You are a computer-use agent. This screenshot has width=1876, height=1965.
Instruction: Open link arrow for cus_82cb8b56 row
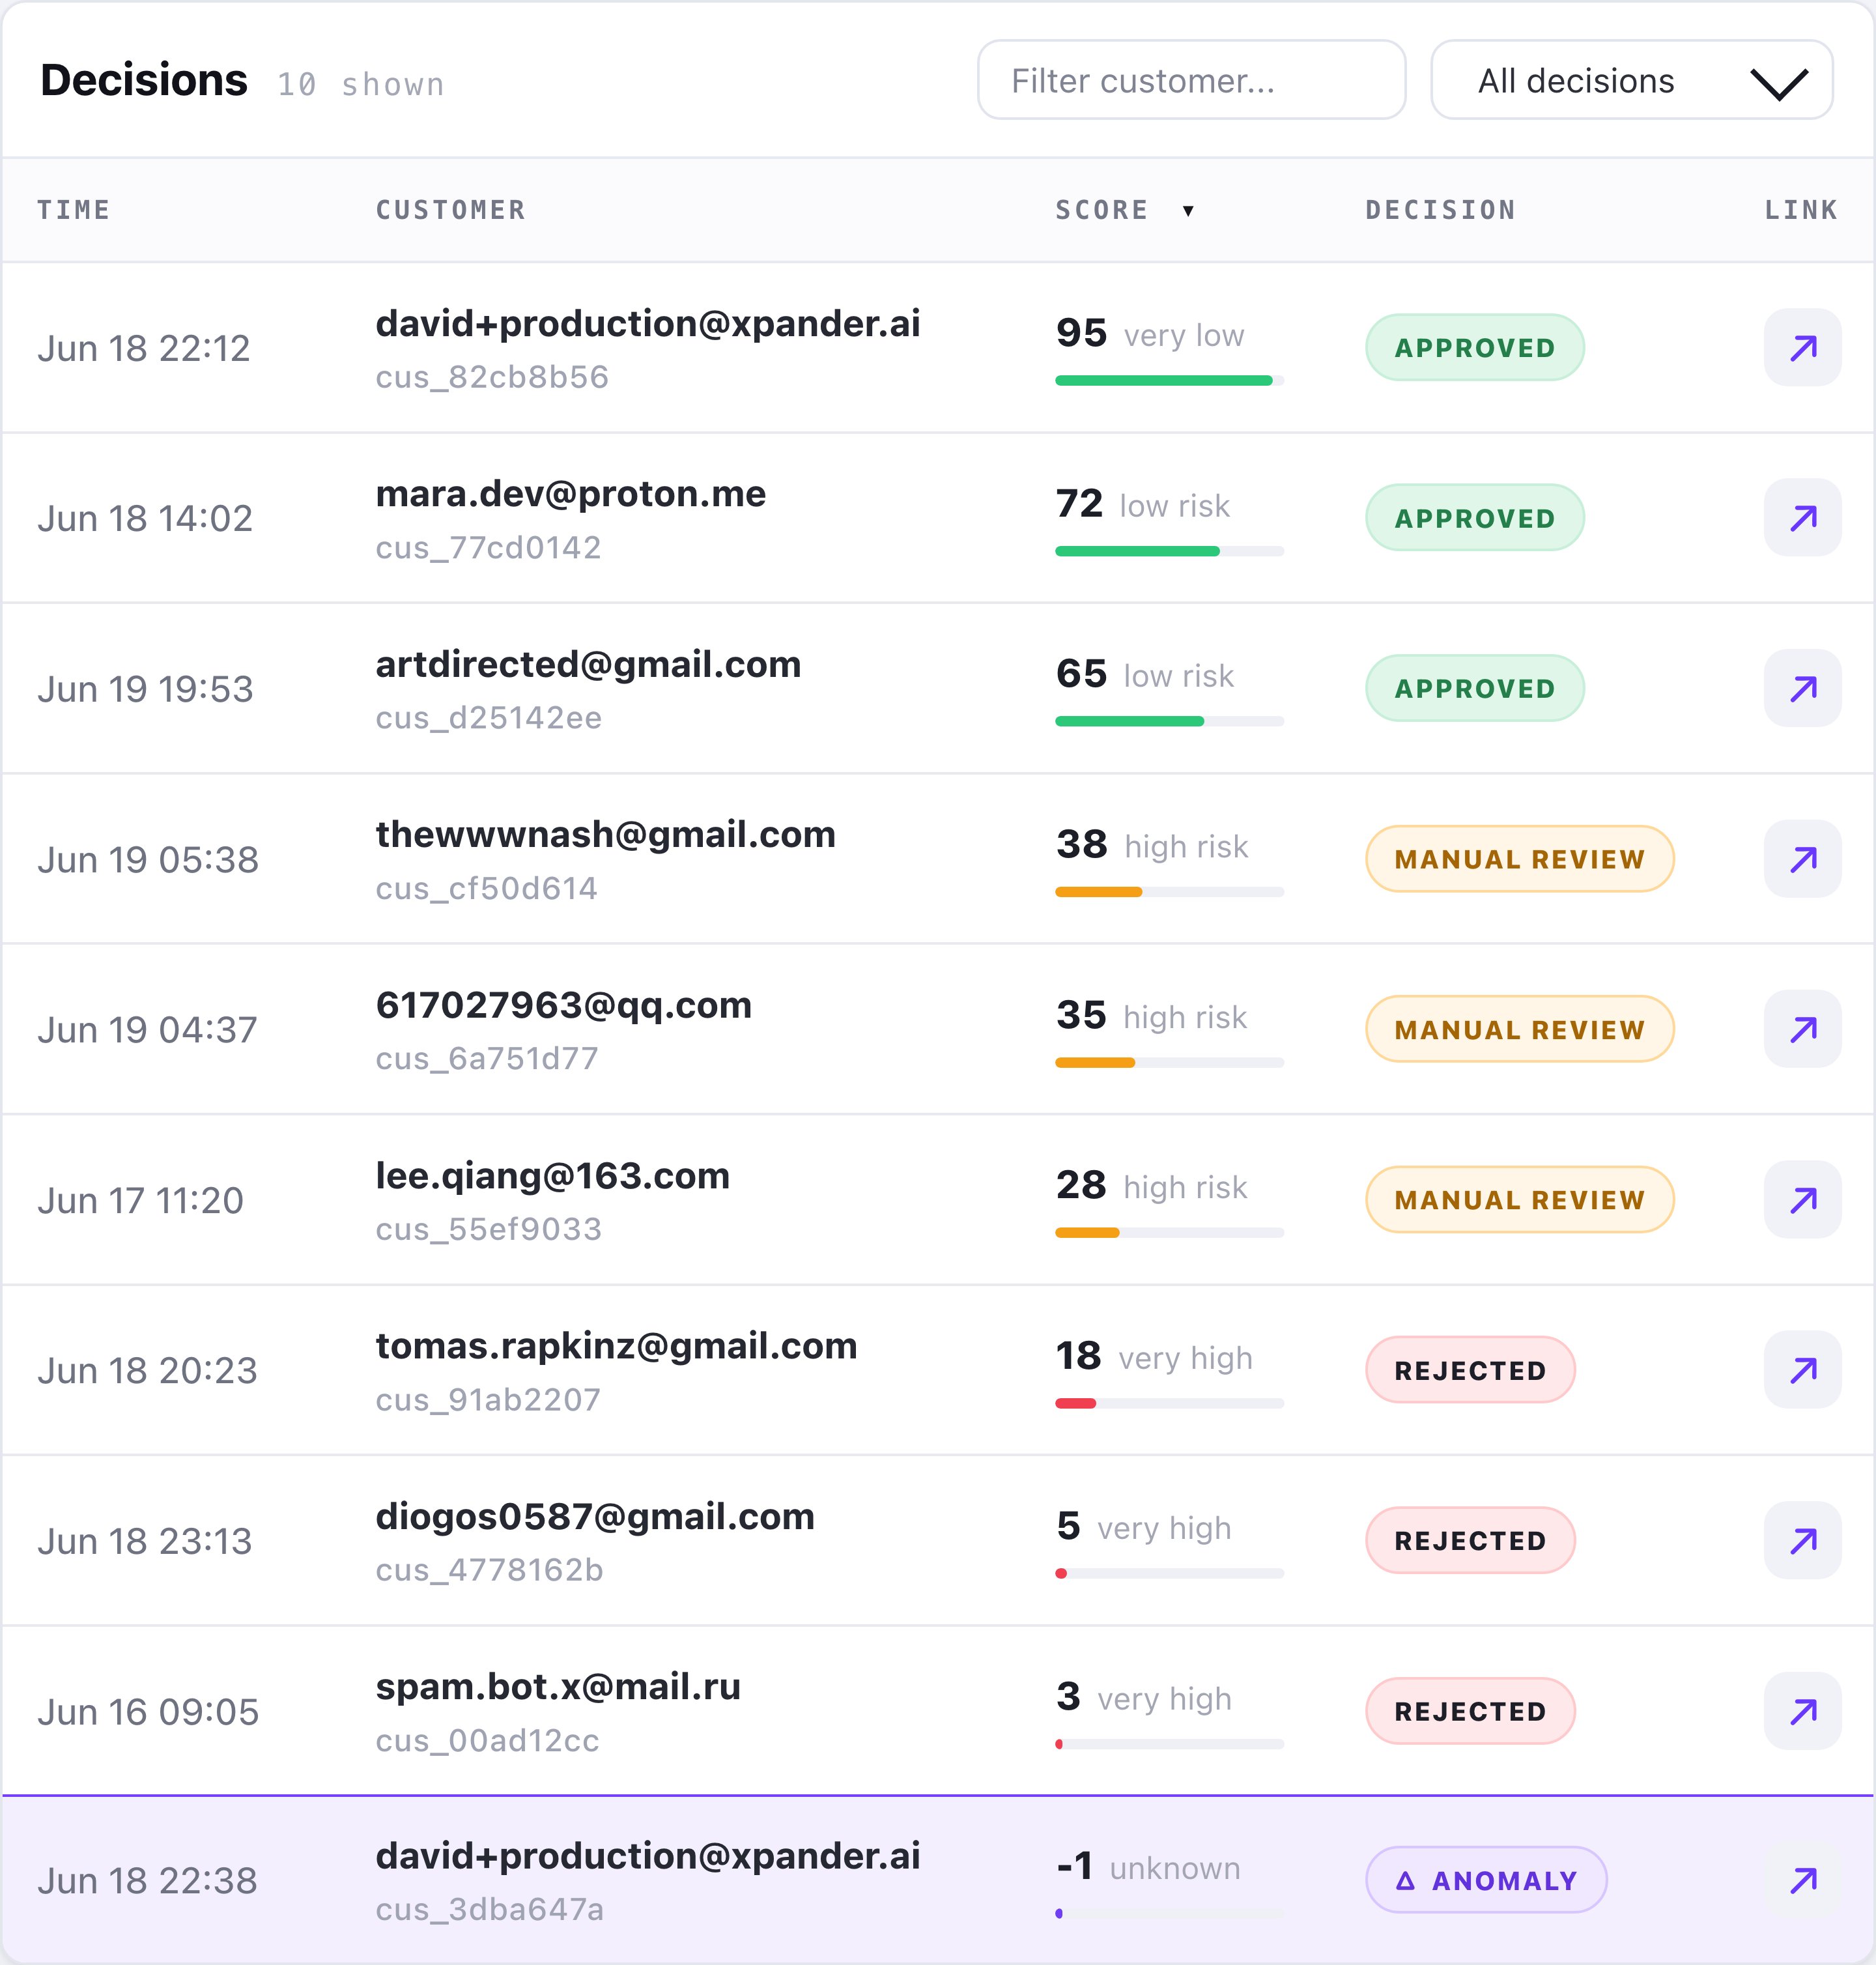(x=1802, y=347)
